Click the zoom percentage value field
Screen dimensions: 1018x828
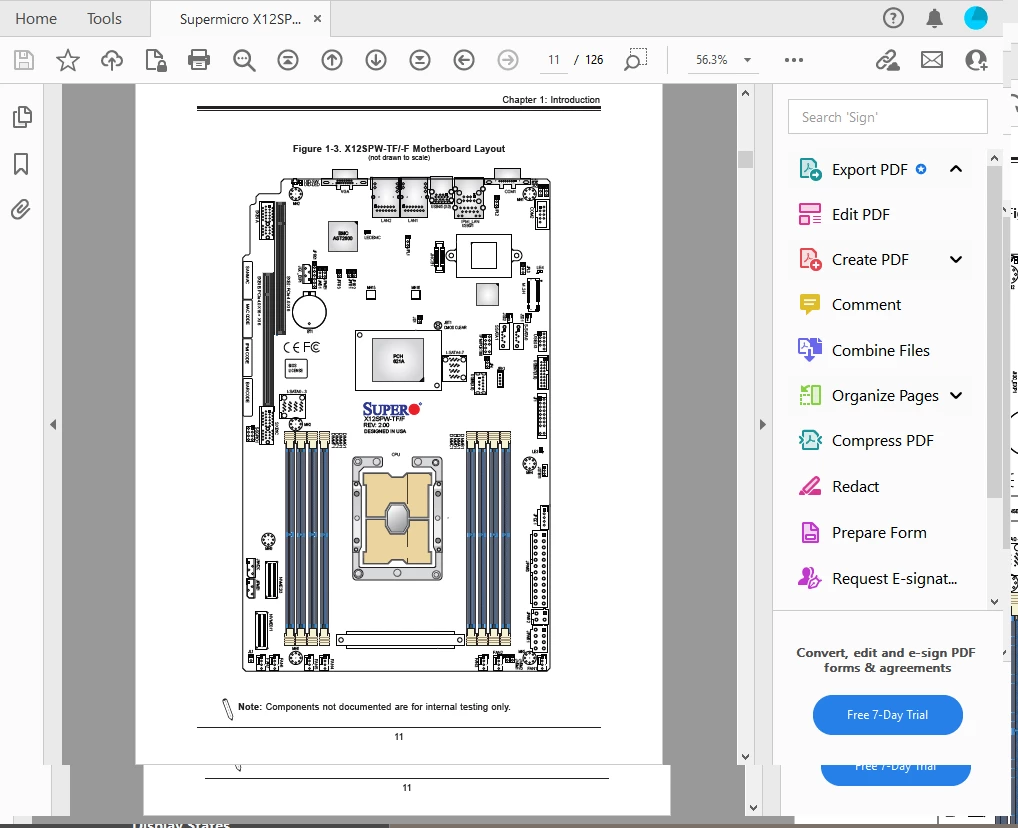[x=712, y=60]
